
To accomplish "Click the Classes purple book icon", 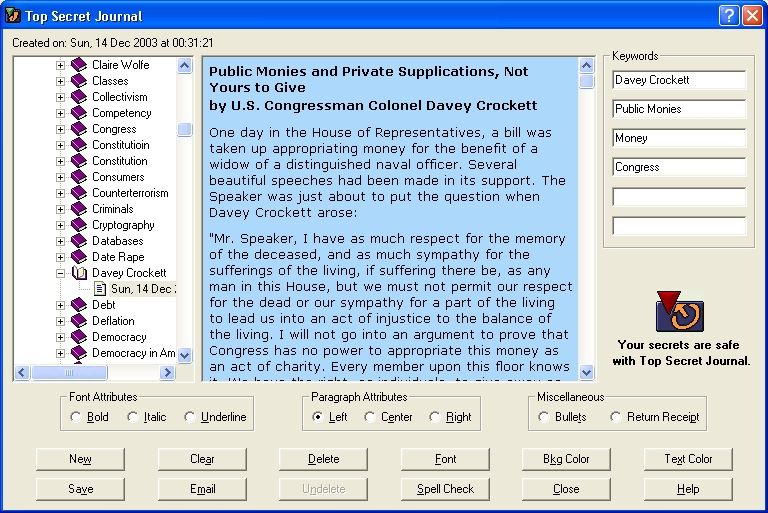I will point(79,81).
